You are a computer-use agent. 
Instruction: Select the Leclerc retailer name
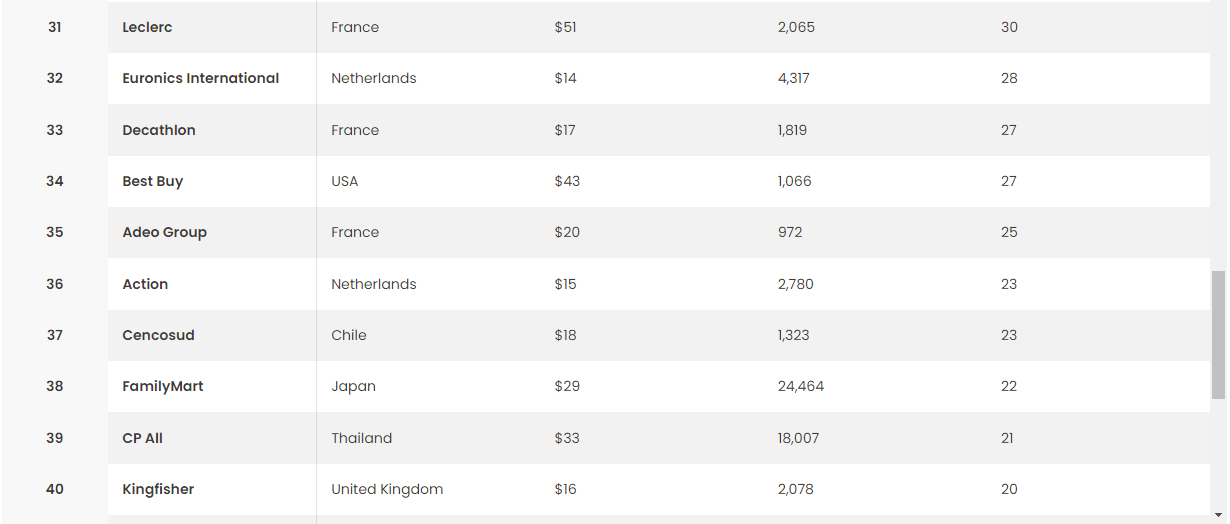(147, 27)
